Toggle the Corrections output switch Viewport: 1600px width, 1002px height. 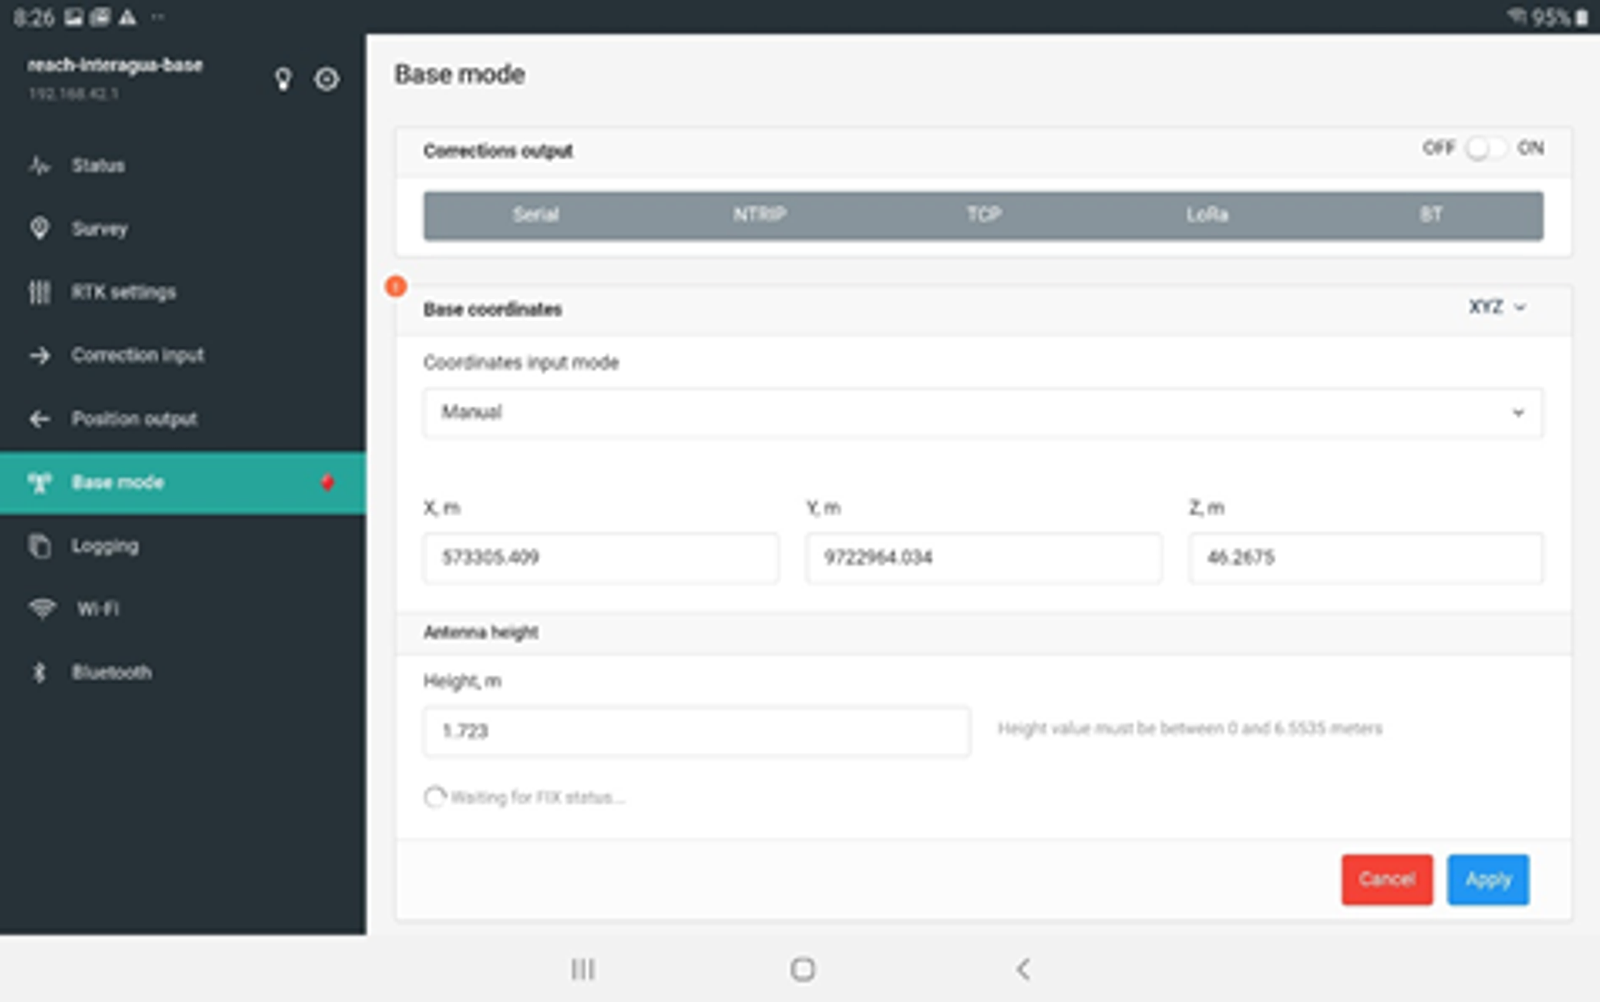point(1485,148)
